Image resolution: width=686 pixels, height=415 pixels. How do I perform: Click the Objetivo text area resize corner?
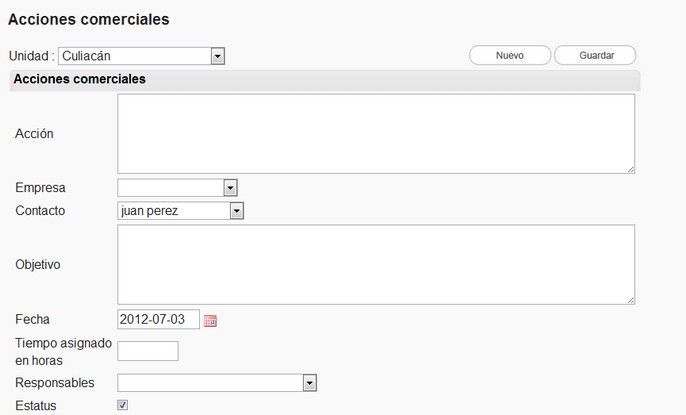pos(631,300)
